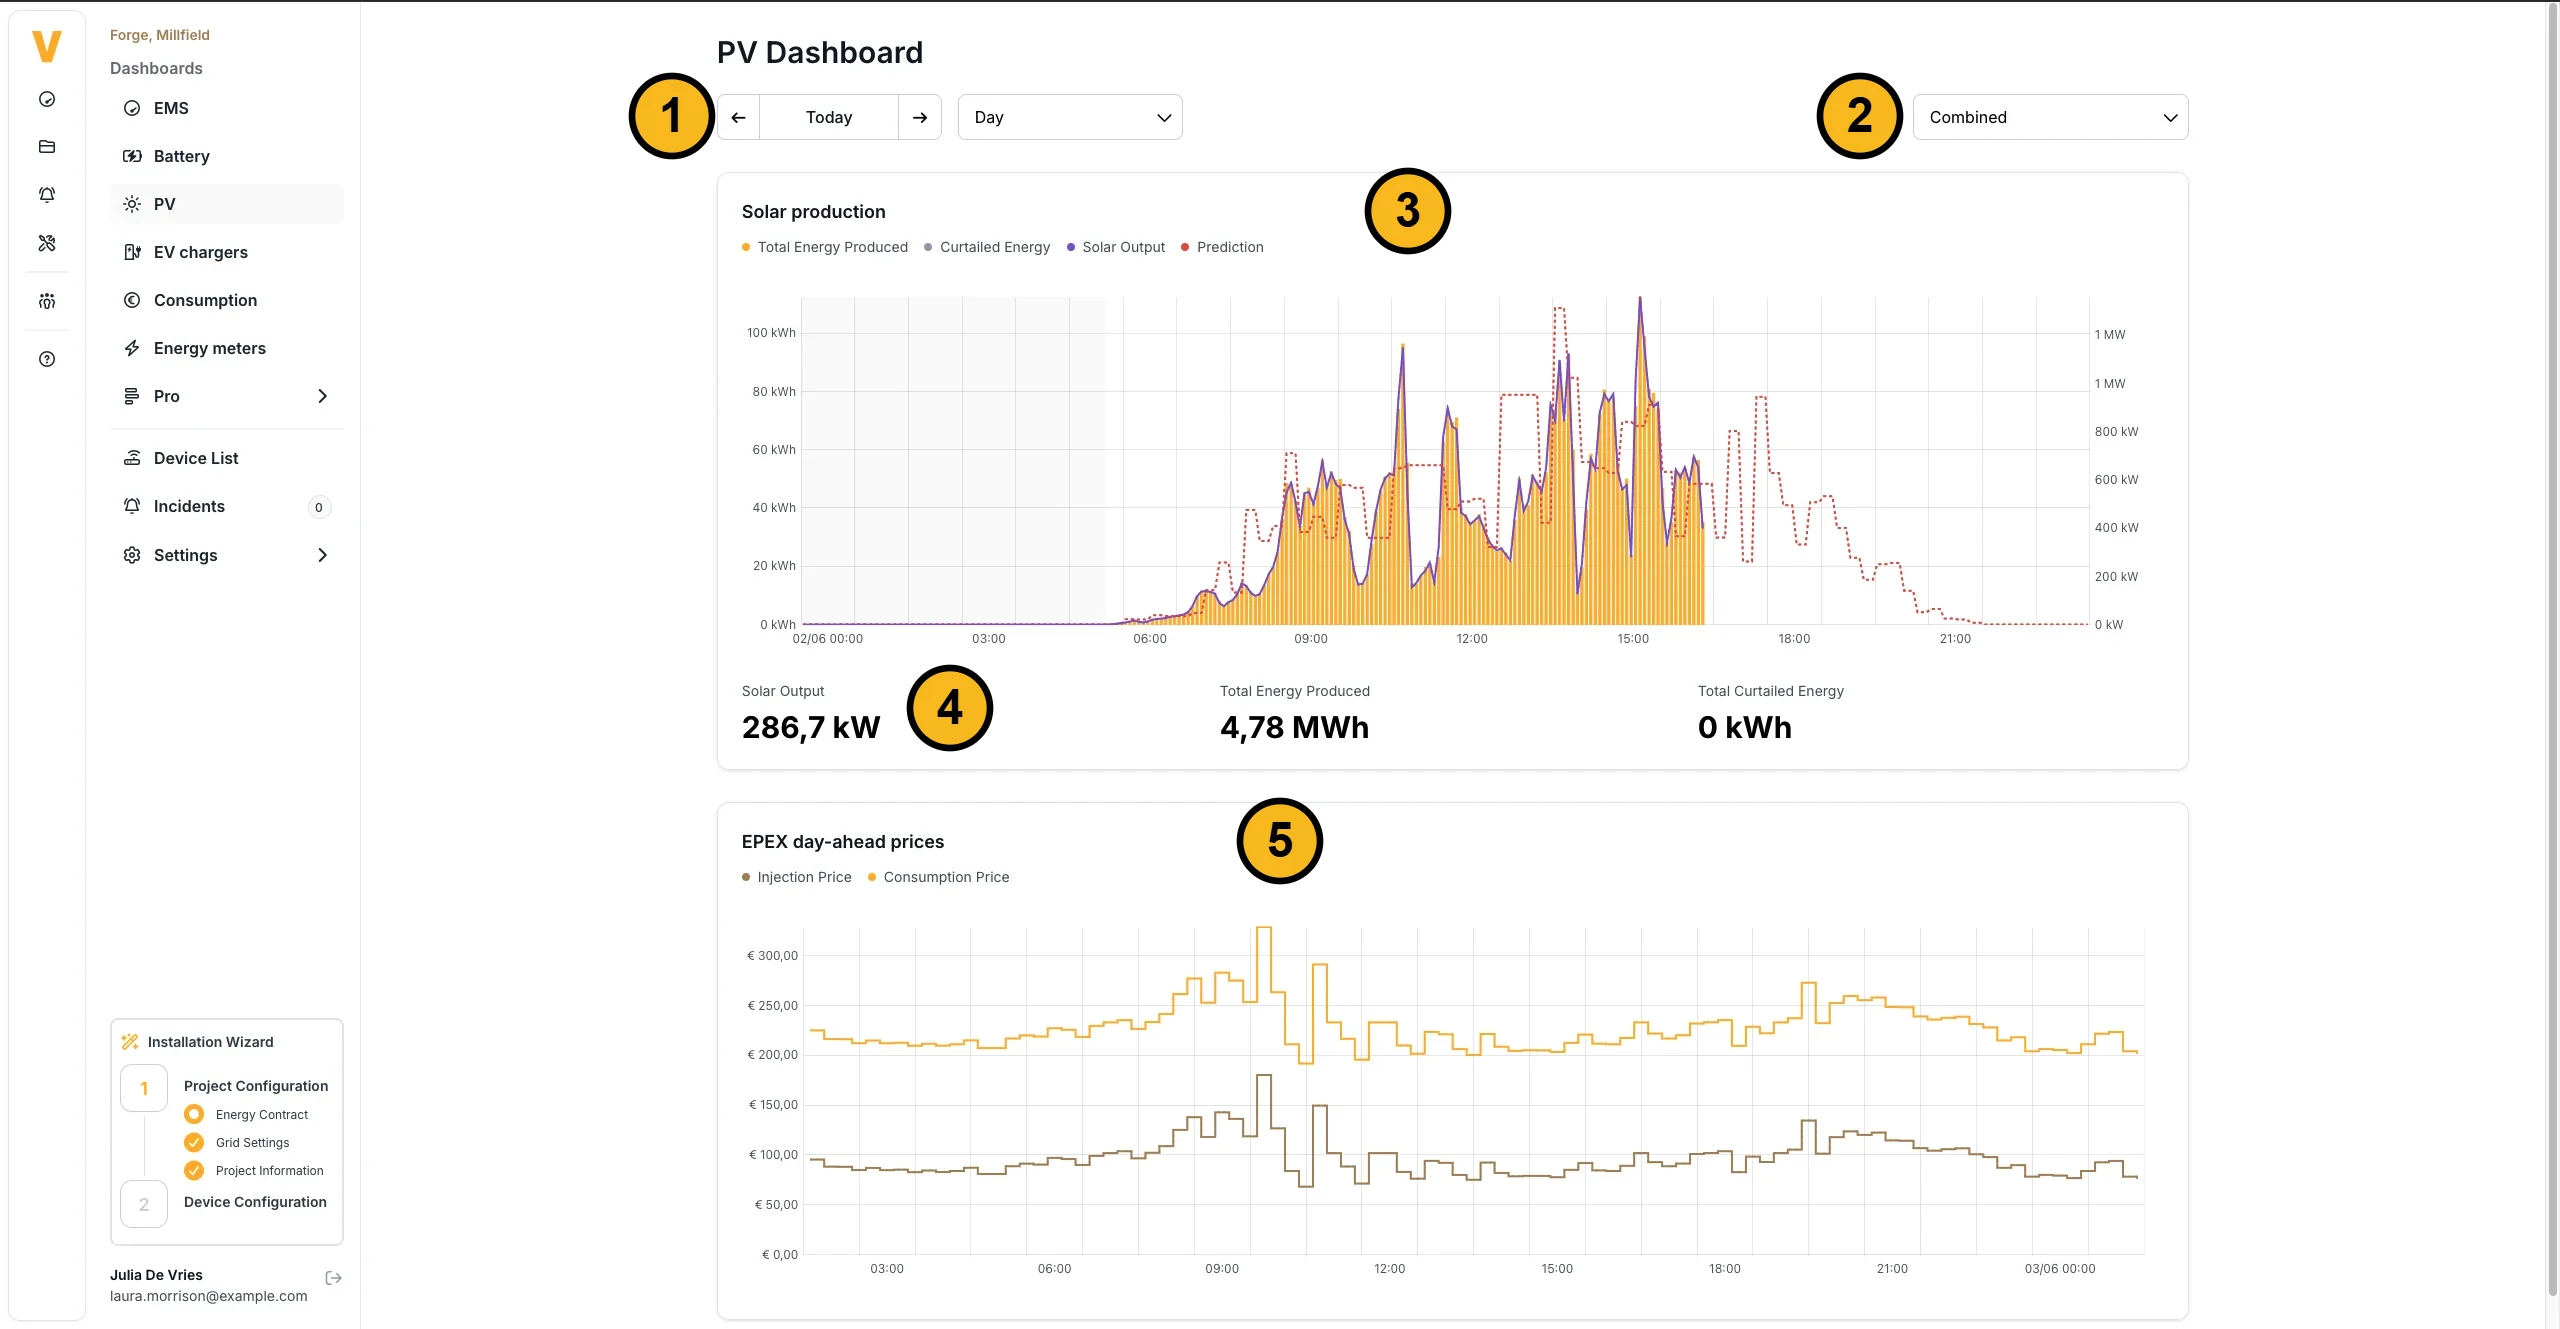This screenshot has width=2560, height=1329.
Task: Click the EV chargers plug icon
Action: (x=132, y=252)
